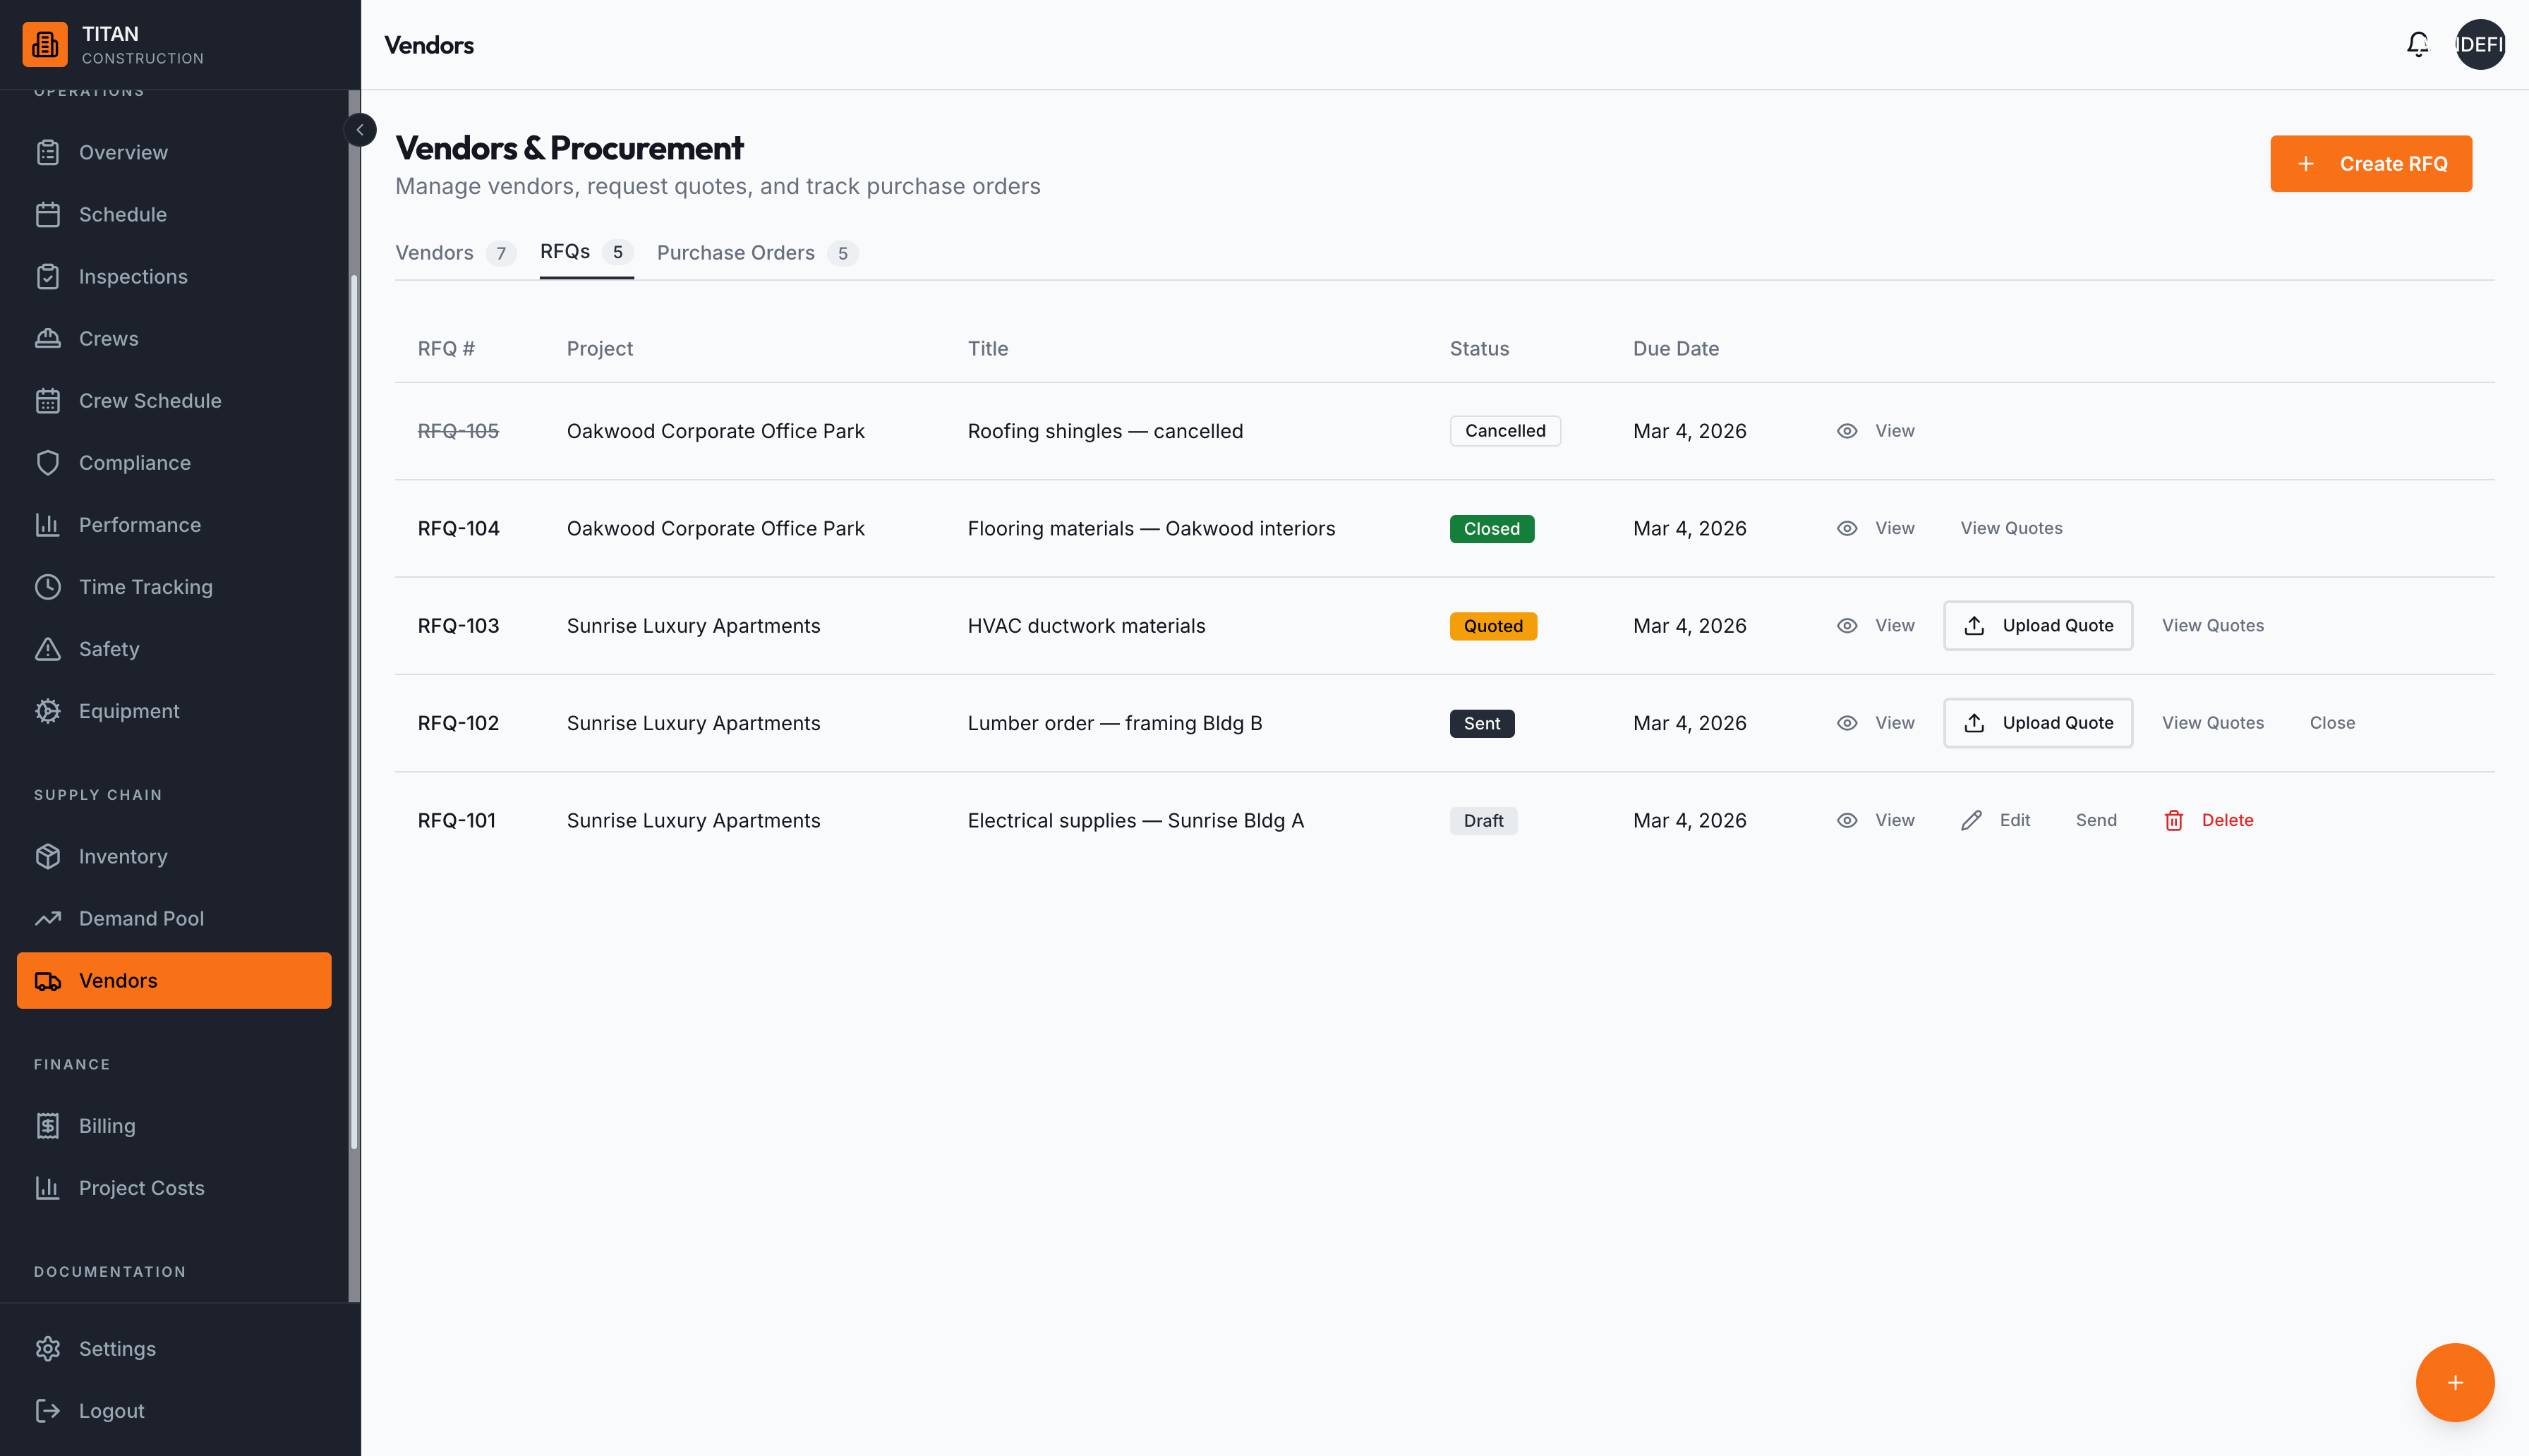Click the Edit label for RFQ-101
2529x1456 pixels.
click(2014, 820)
